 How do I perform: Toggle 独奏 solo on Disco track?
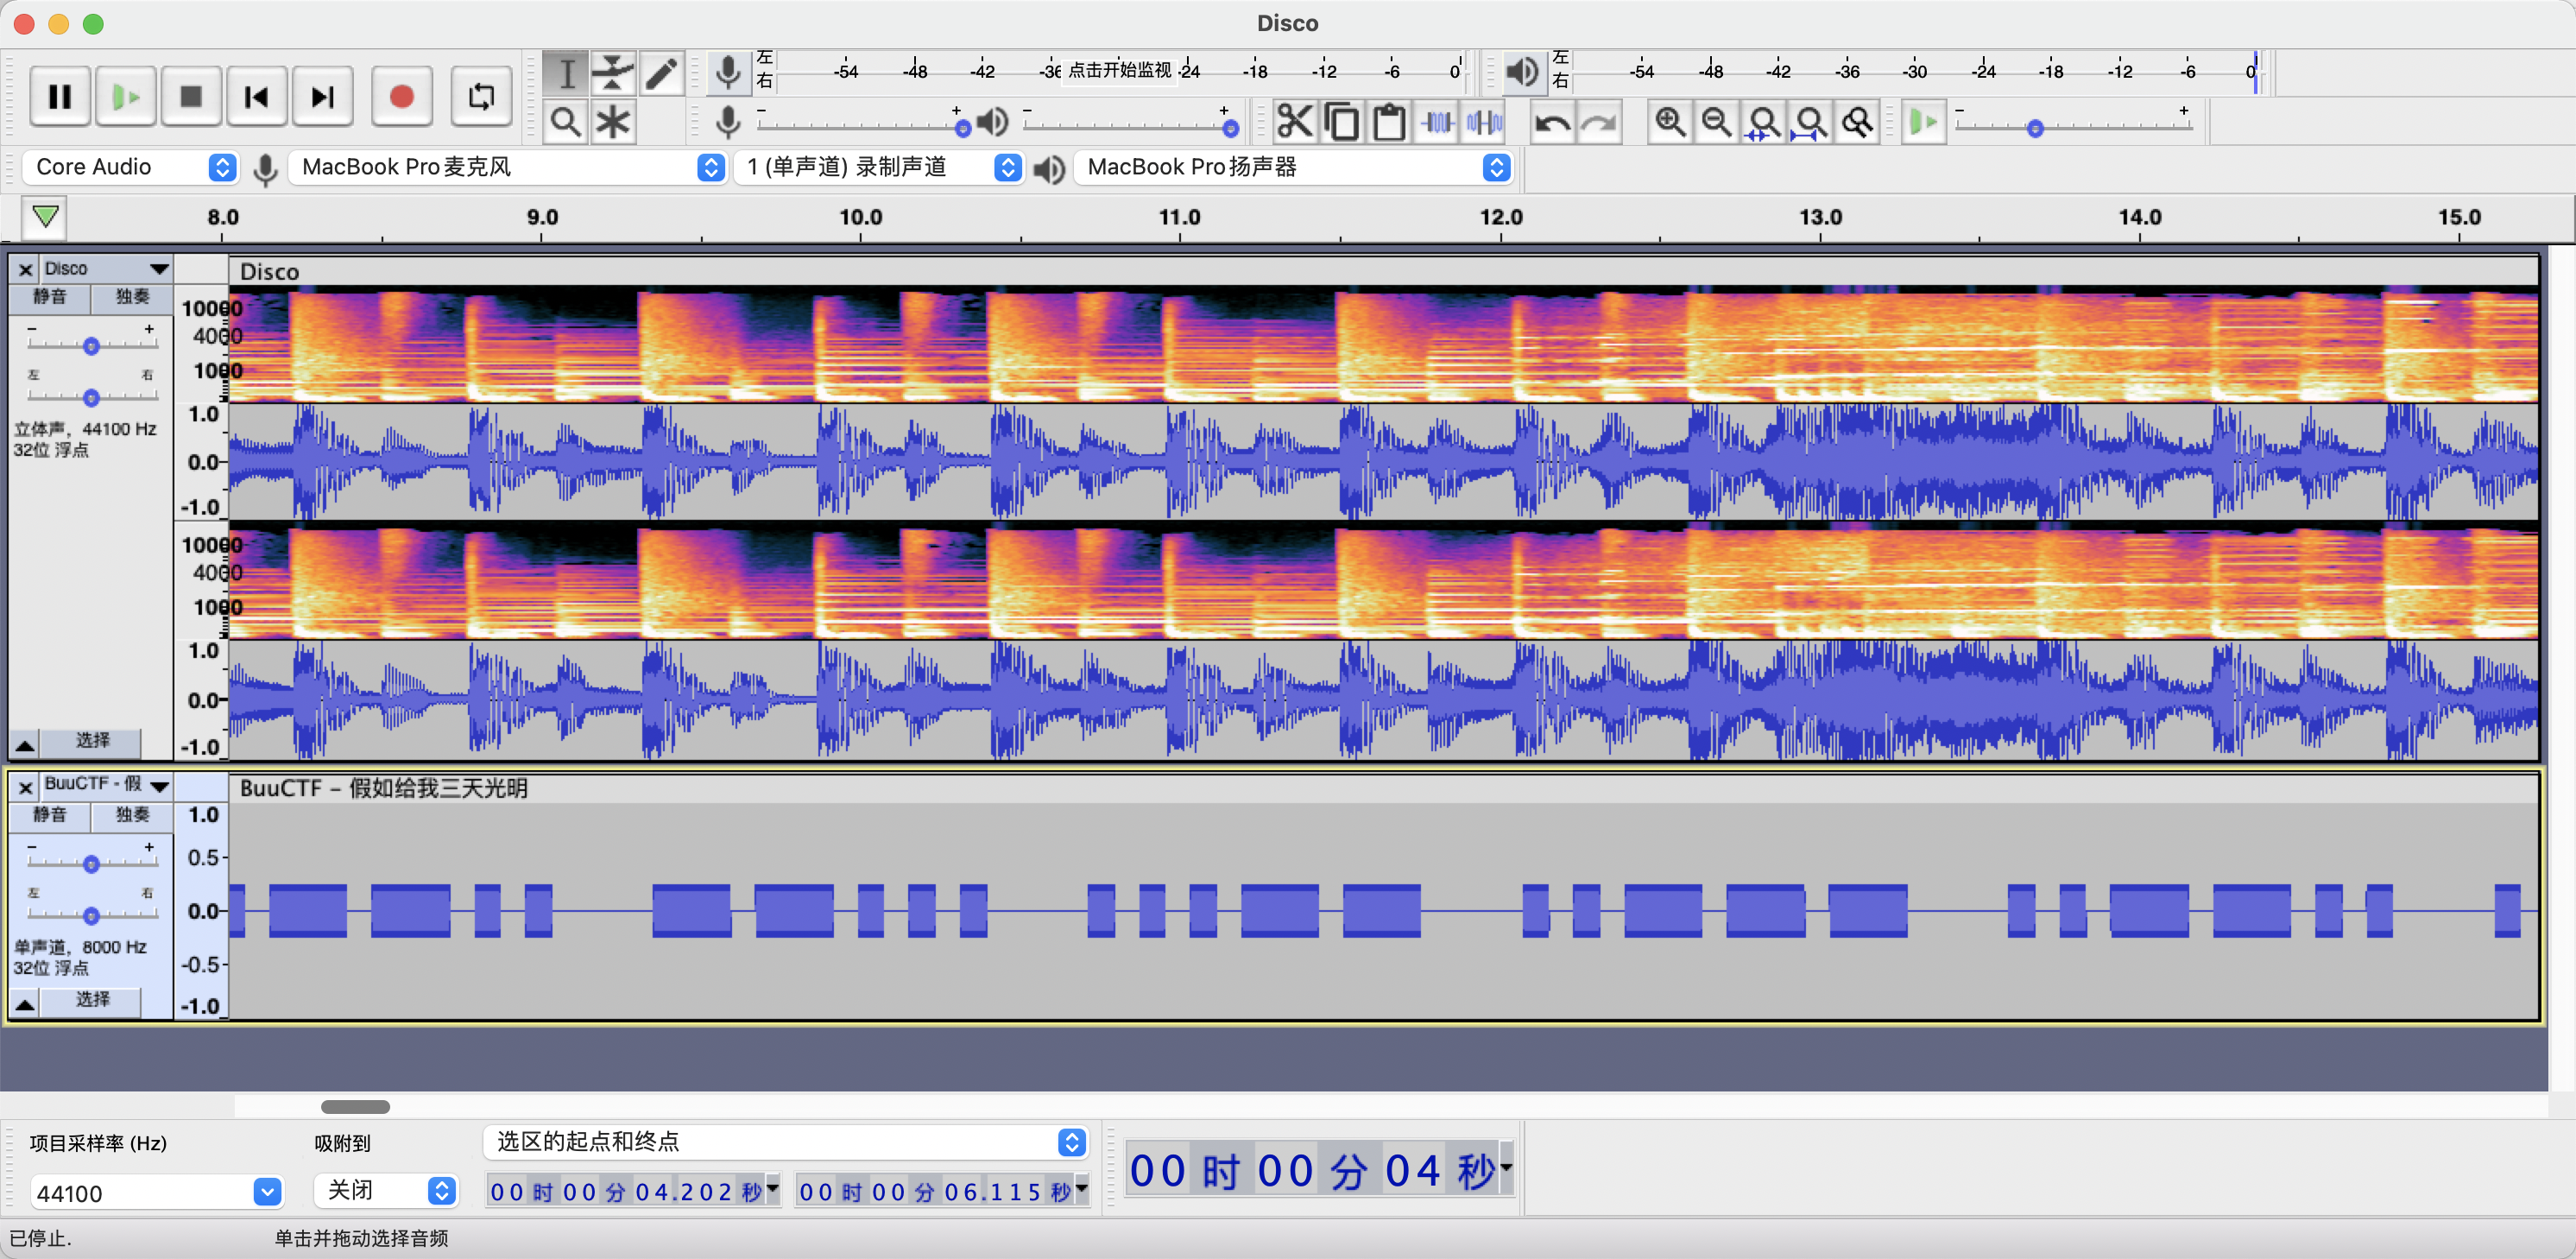point(132,297)
